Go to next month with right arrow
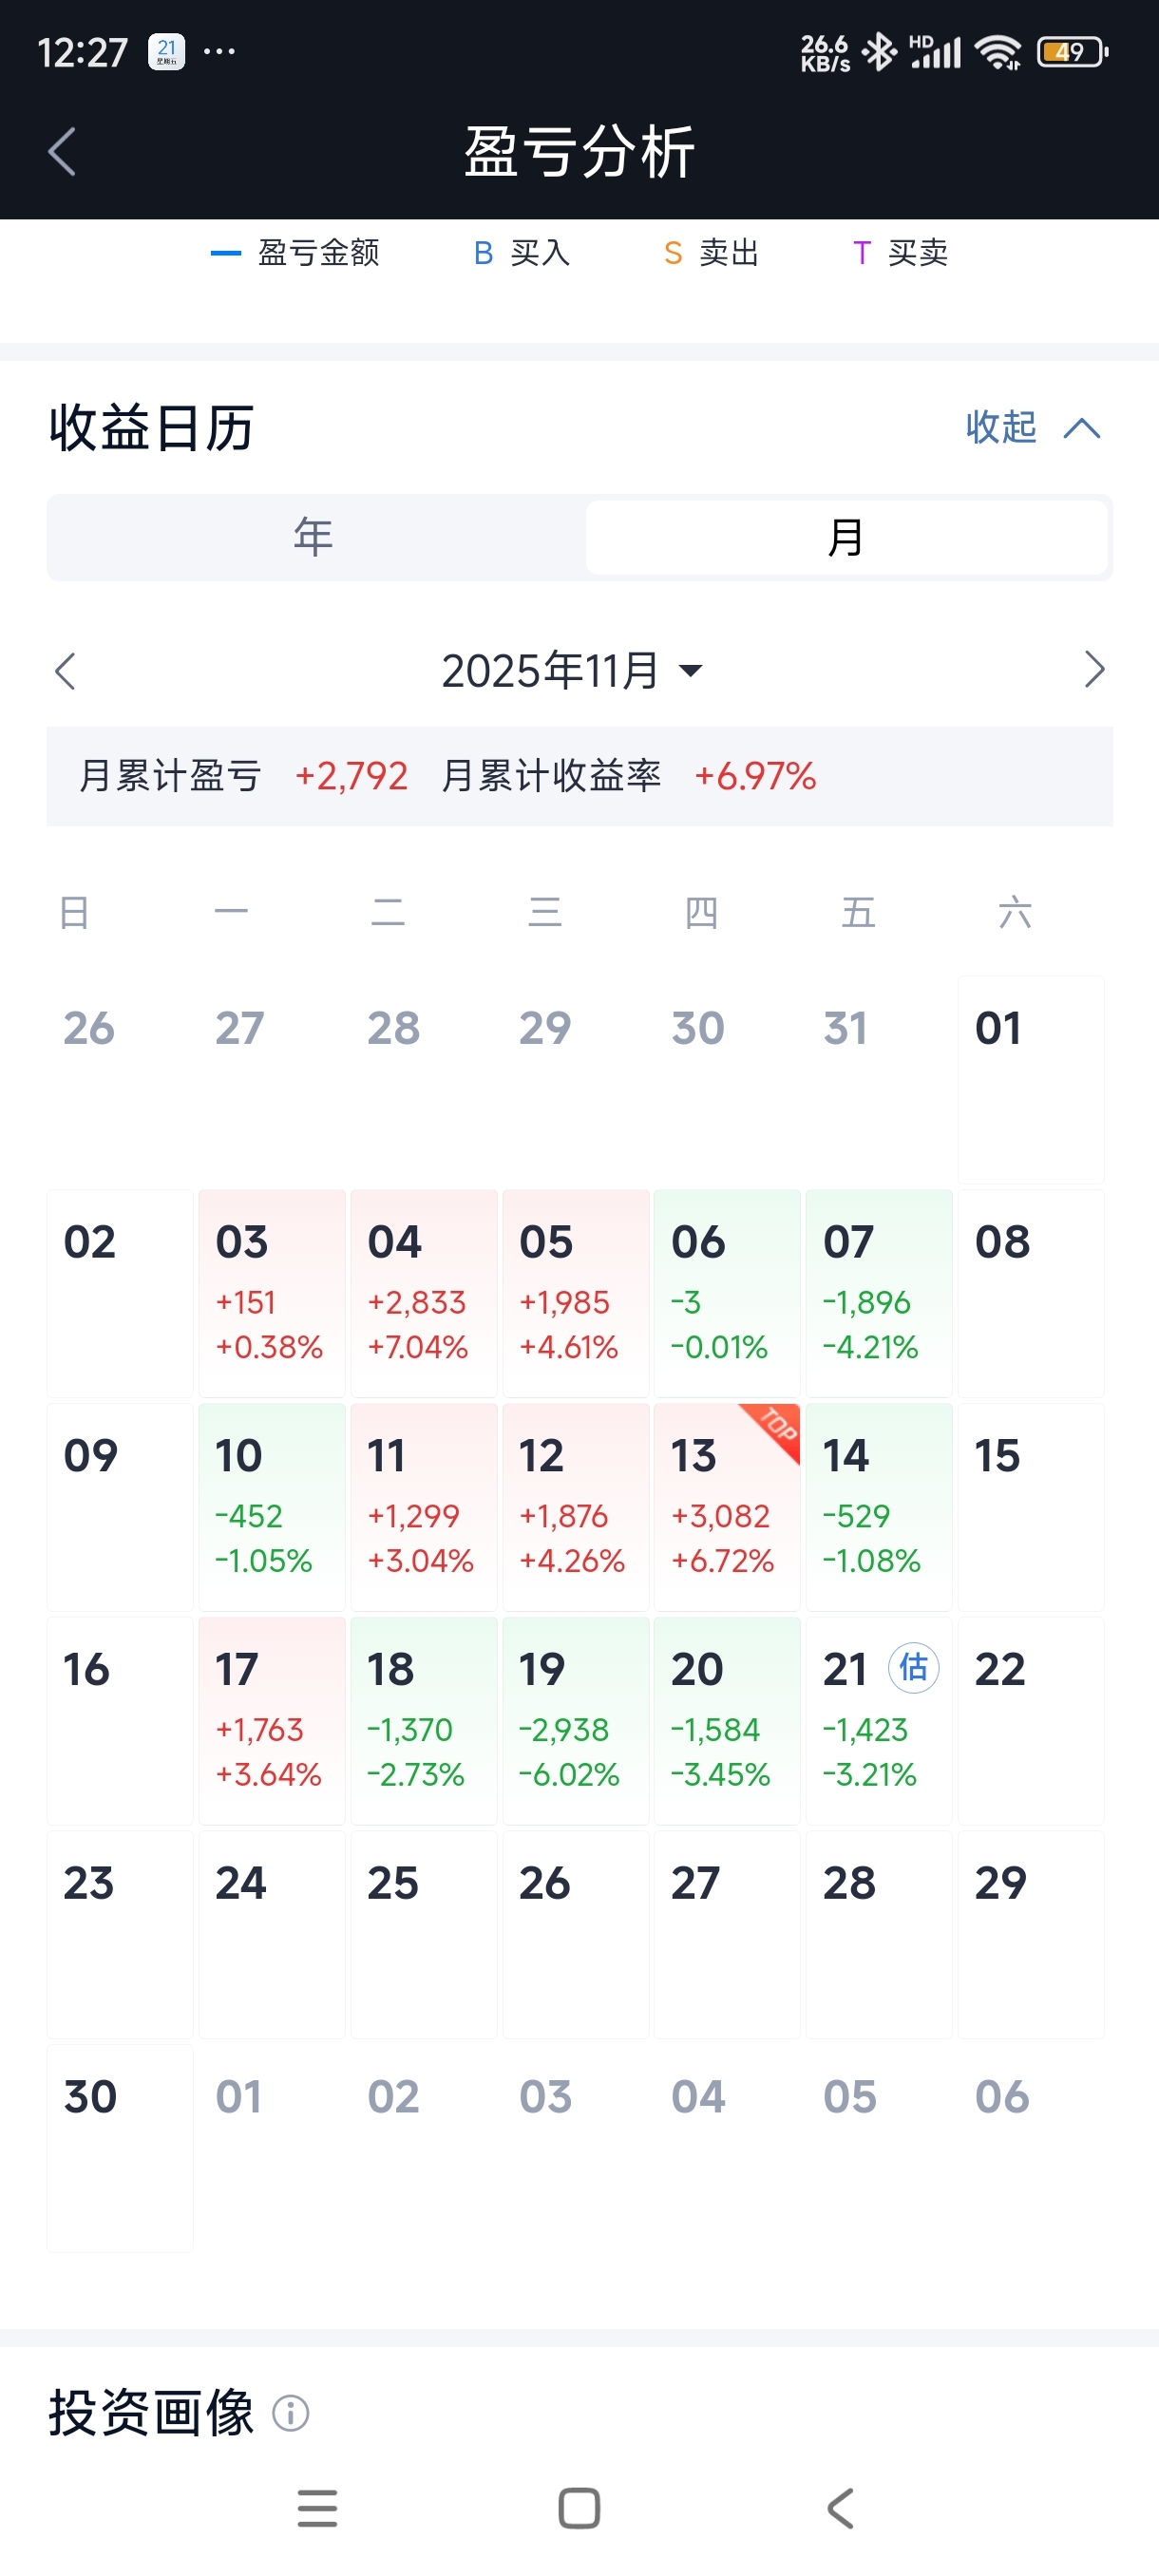The width and height of the screenshot is (1159, 2576). (1094, 669)
